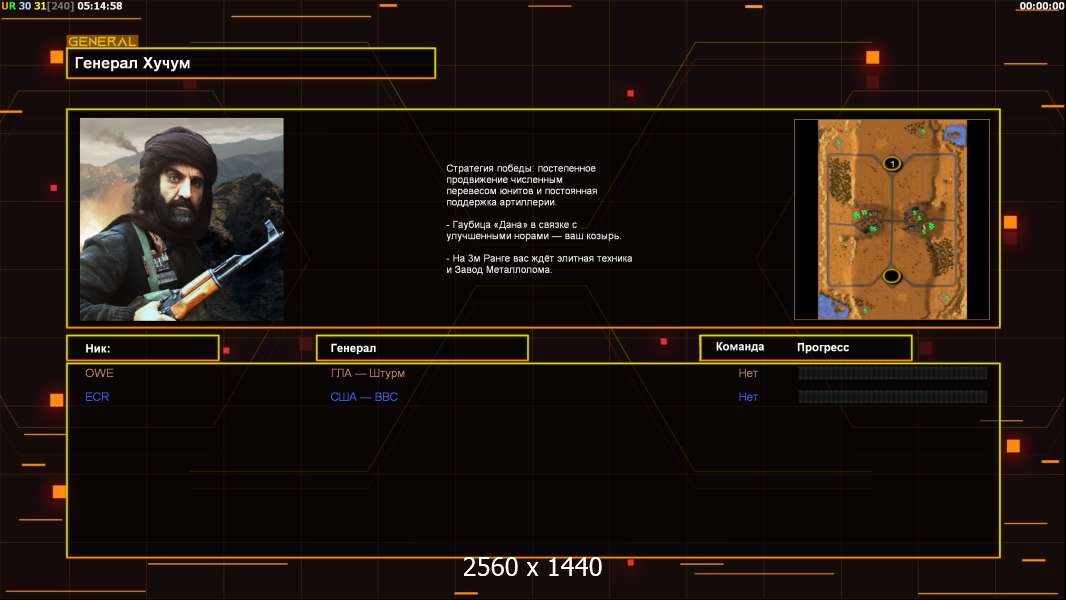Click the Прогресс column header

pyautogui.click(x=823, y=347)
